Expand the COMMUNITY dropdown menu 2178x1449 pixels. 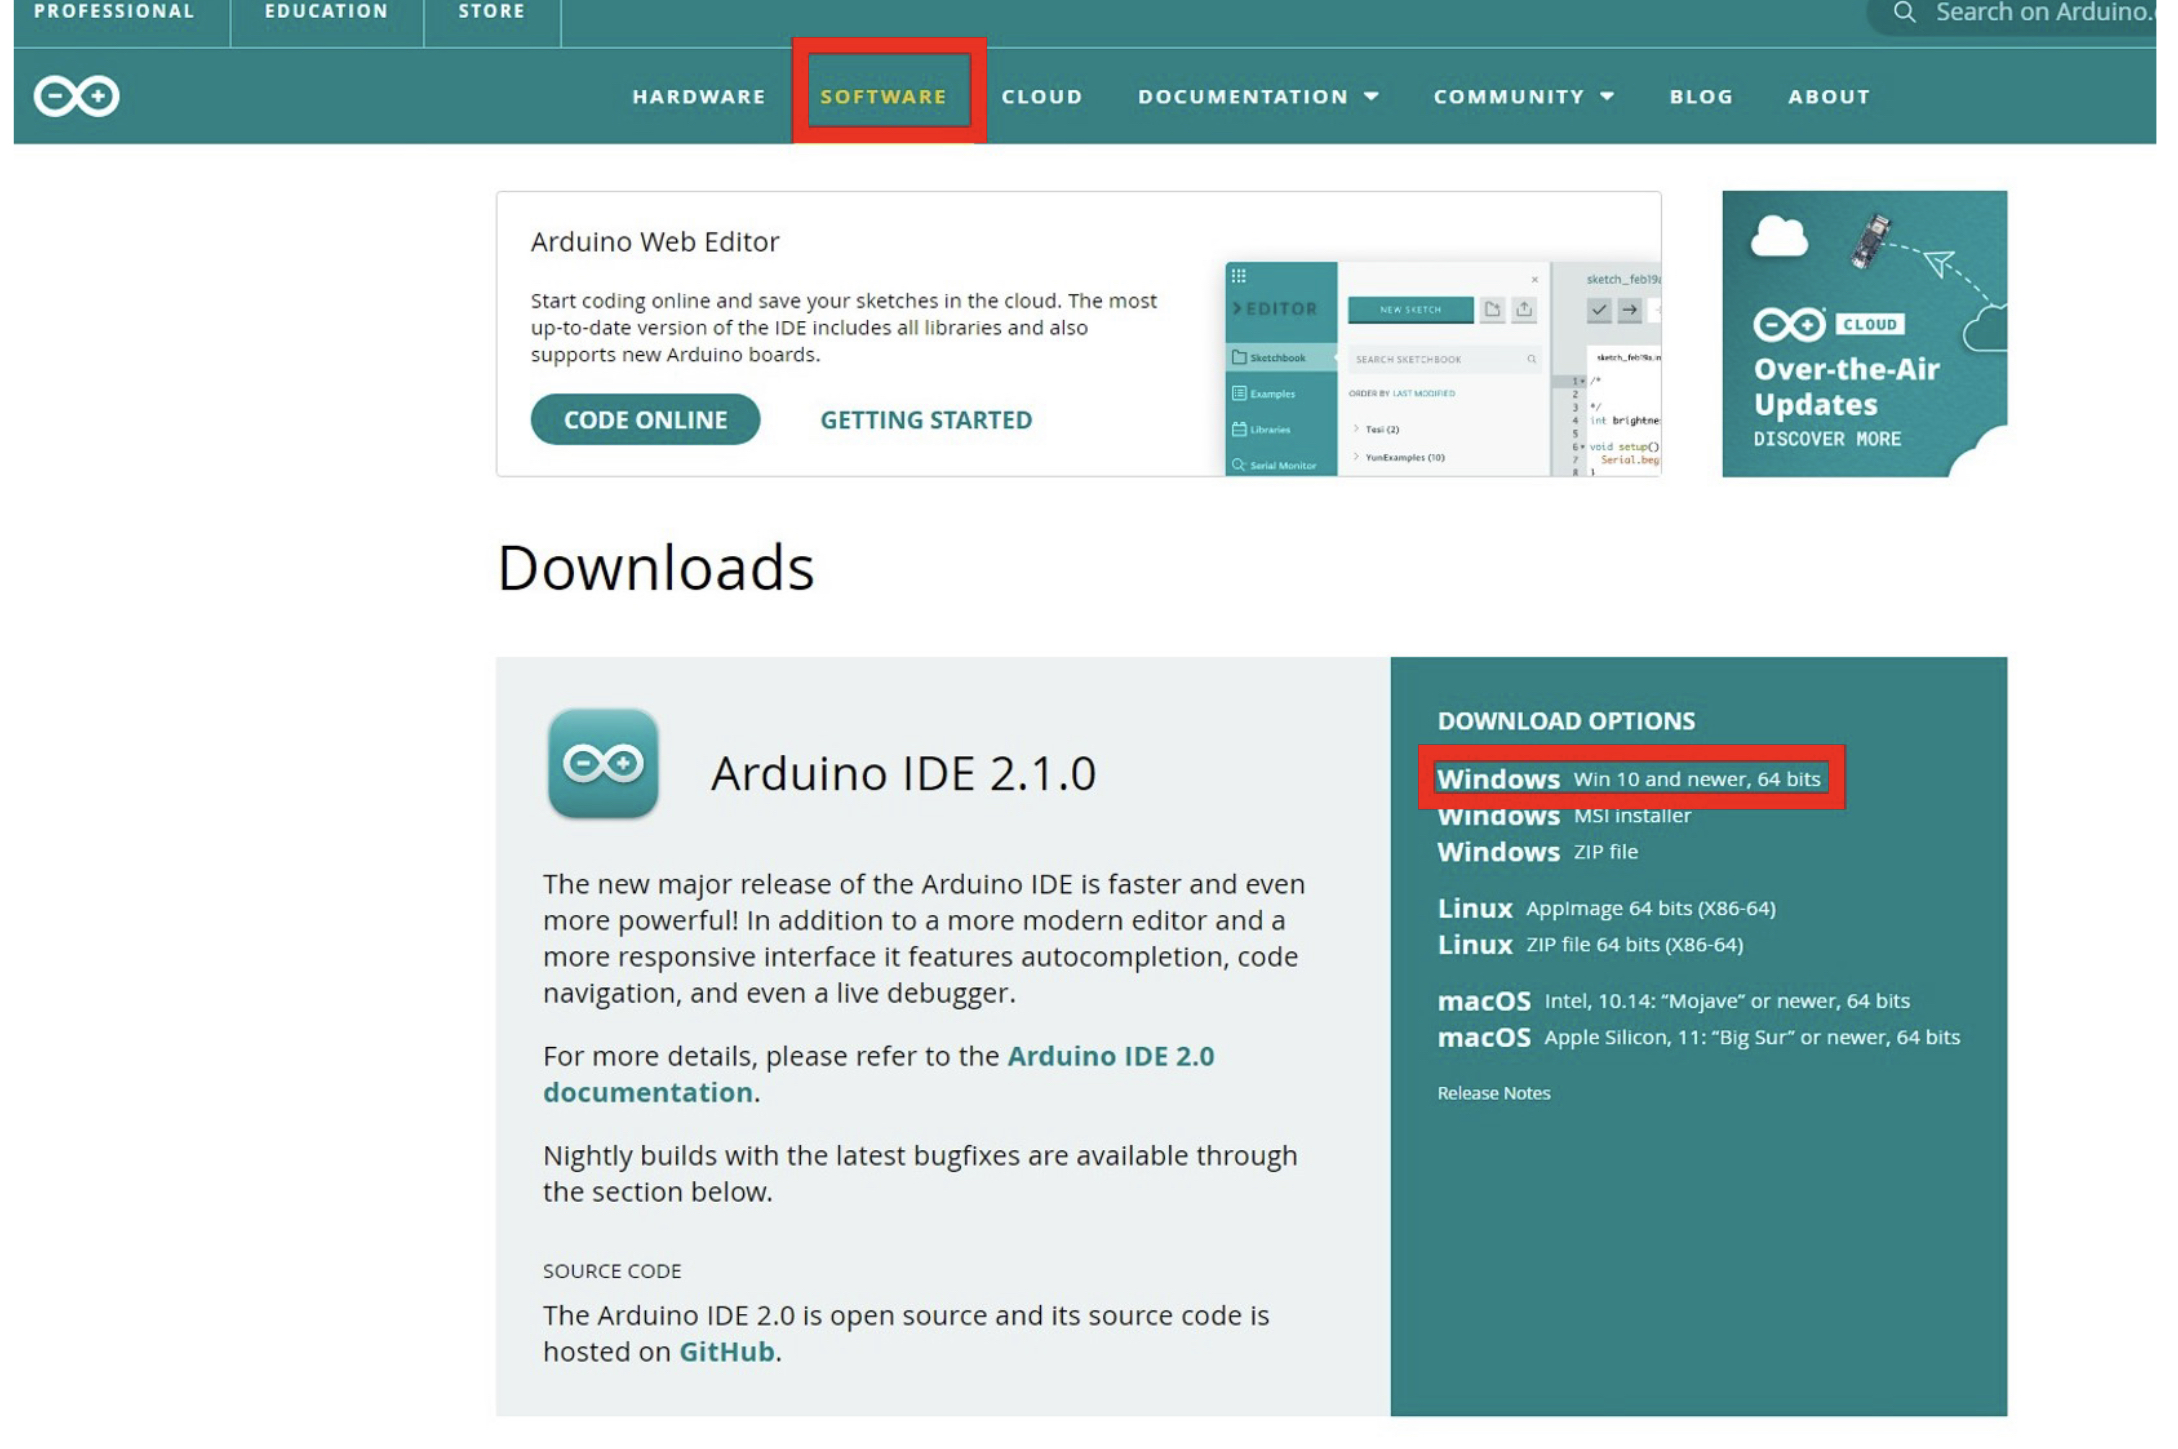point(1523,96)
